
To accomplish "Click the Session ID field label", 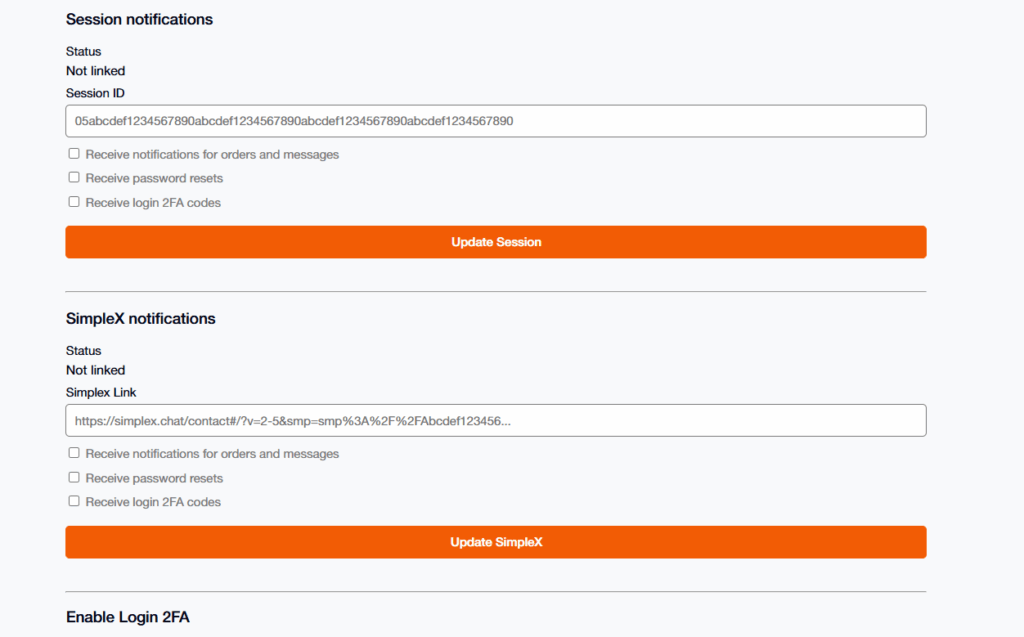I will [x=95, y=93].
